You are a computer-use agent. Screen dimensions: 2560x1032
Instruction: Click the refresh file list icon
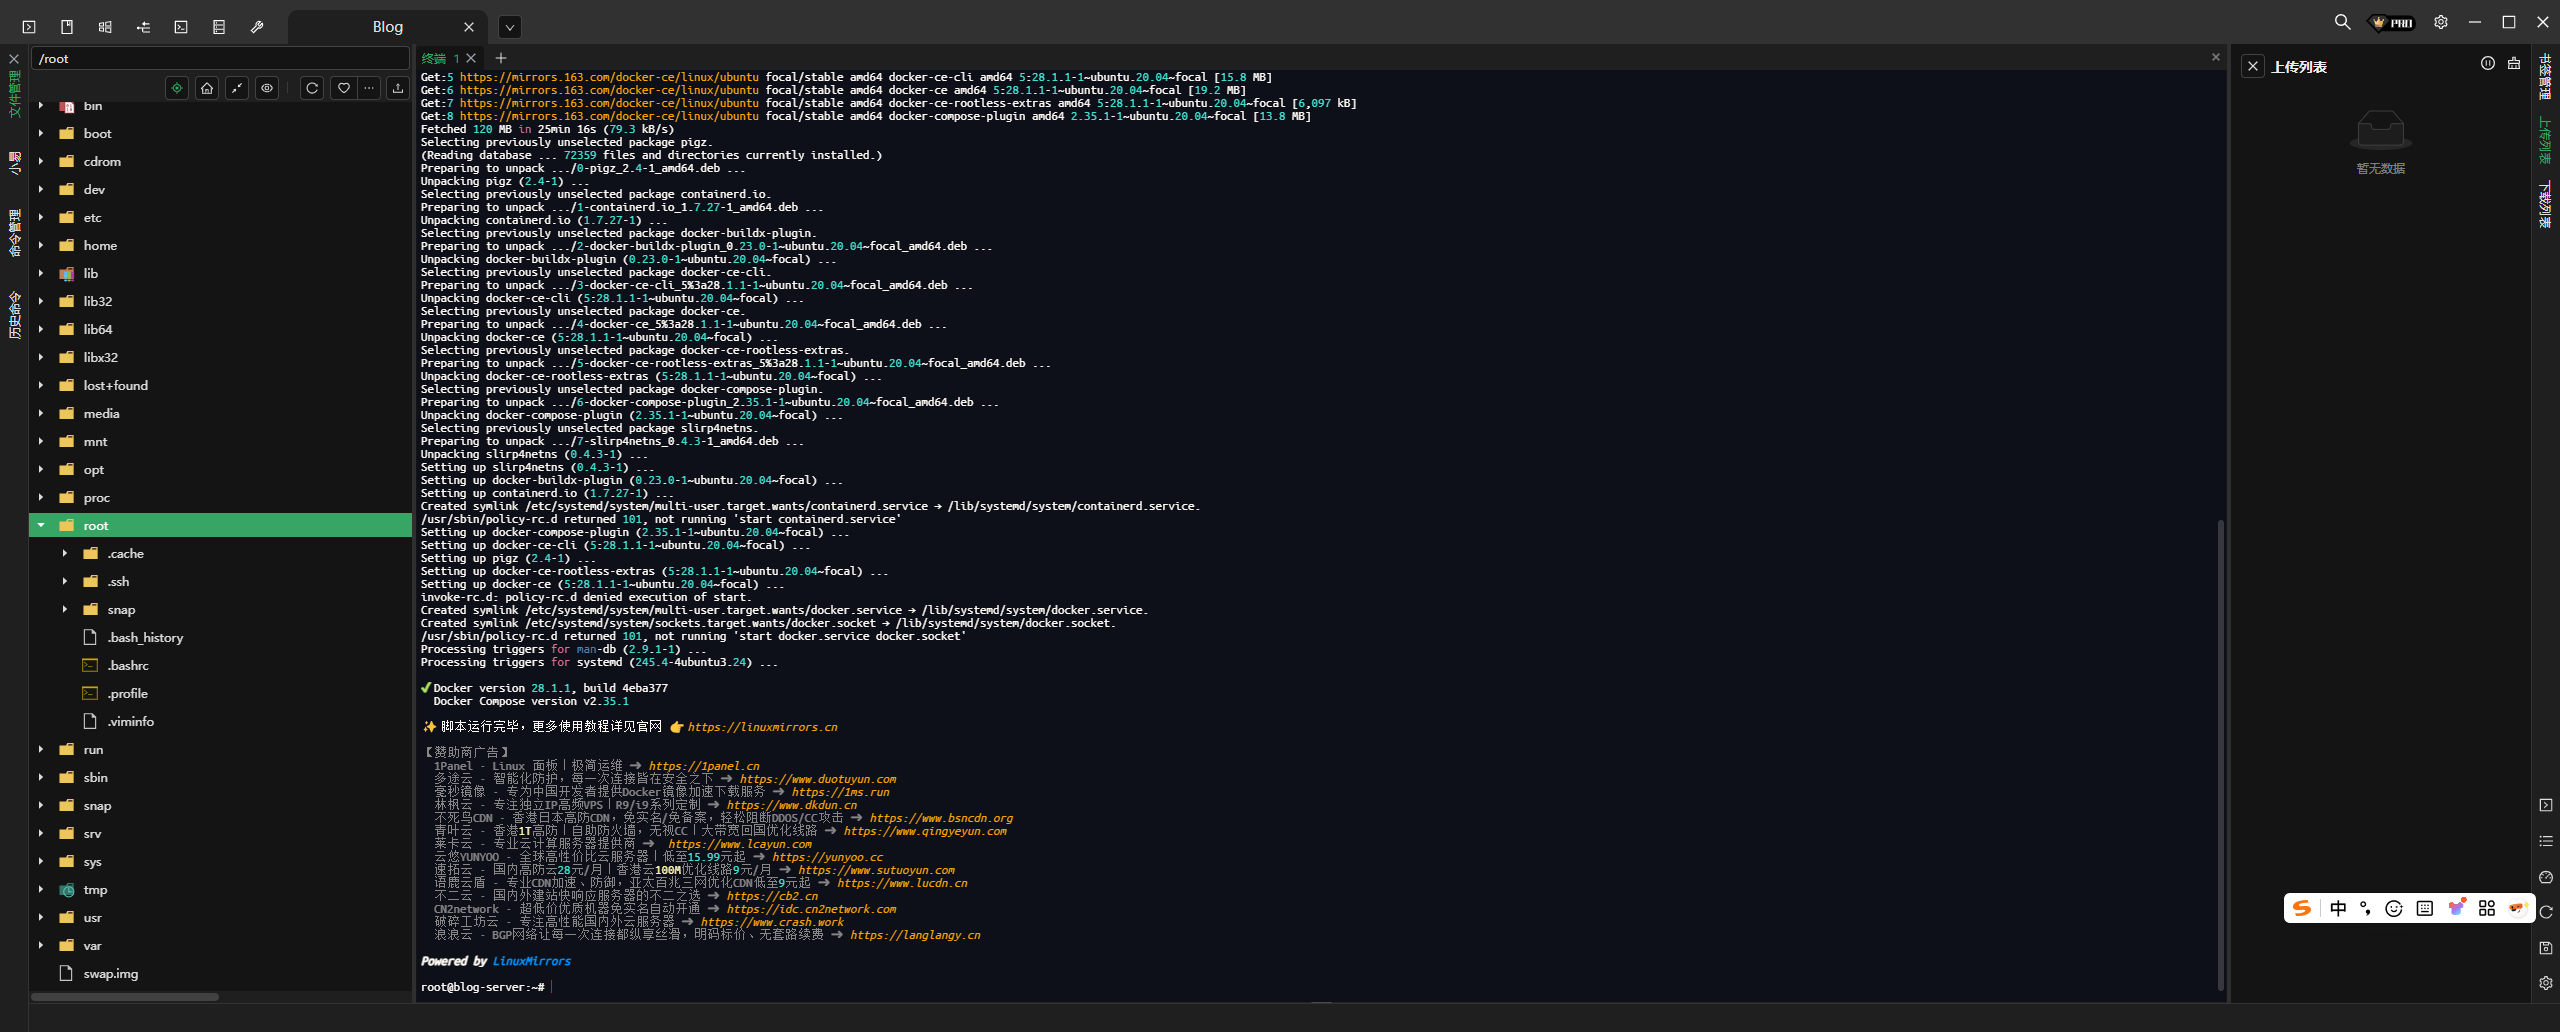coord(312,88)
